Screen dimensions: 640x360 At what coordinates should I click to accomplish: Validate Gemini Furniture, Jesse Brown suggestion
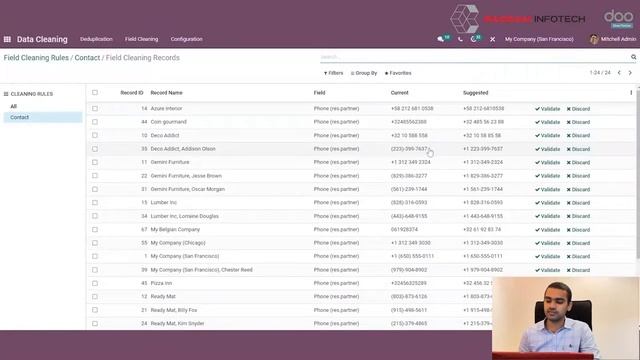pyautogui.click(x=547, y=176)
